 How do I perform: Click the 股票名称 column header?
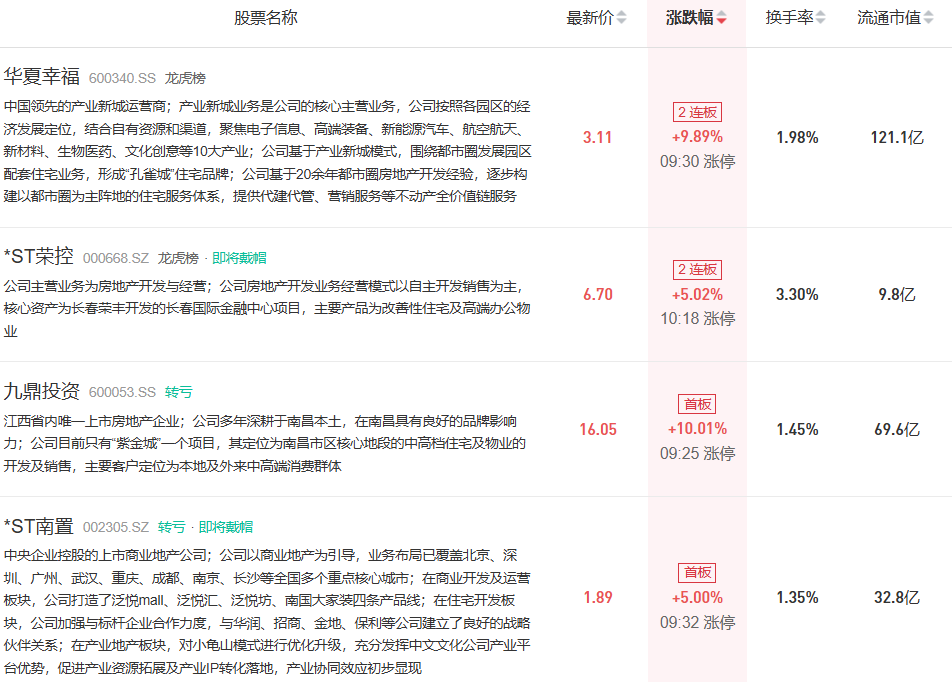[266, 18]
